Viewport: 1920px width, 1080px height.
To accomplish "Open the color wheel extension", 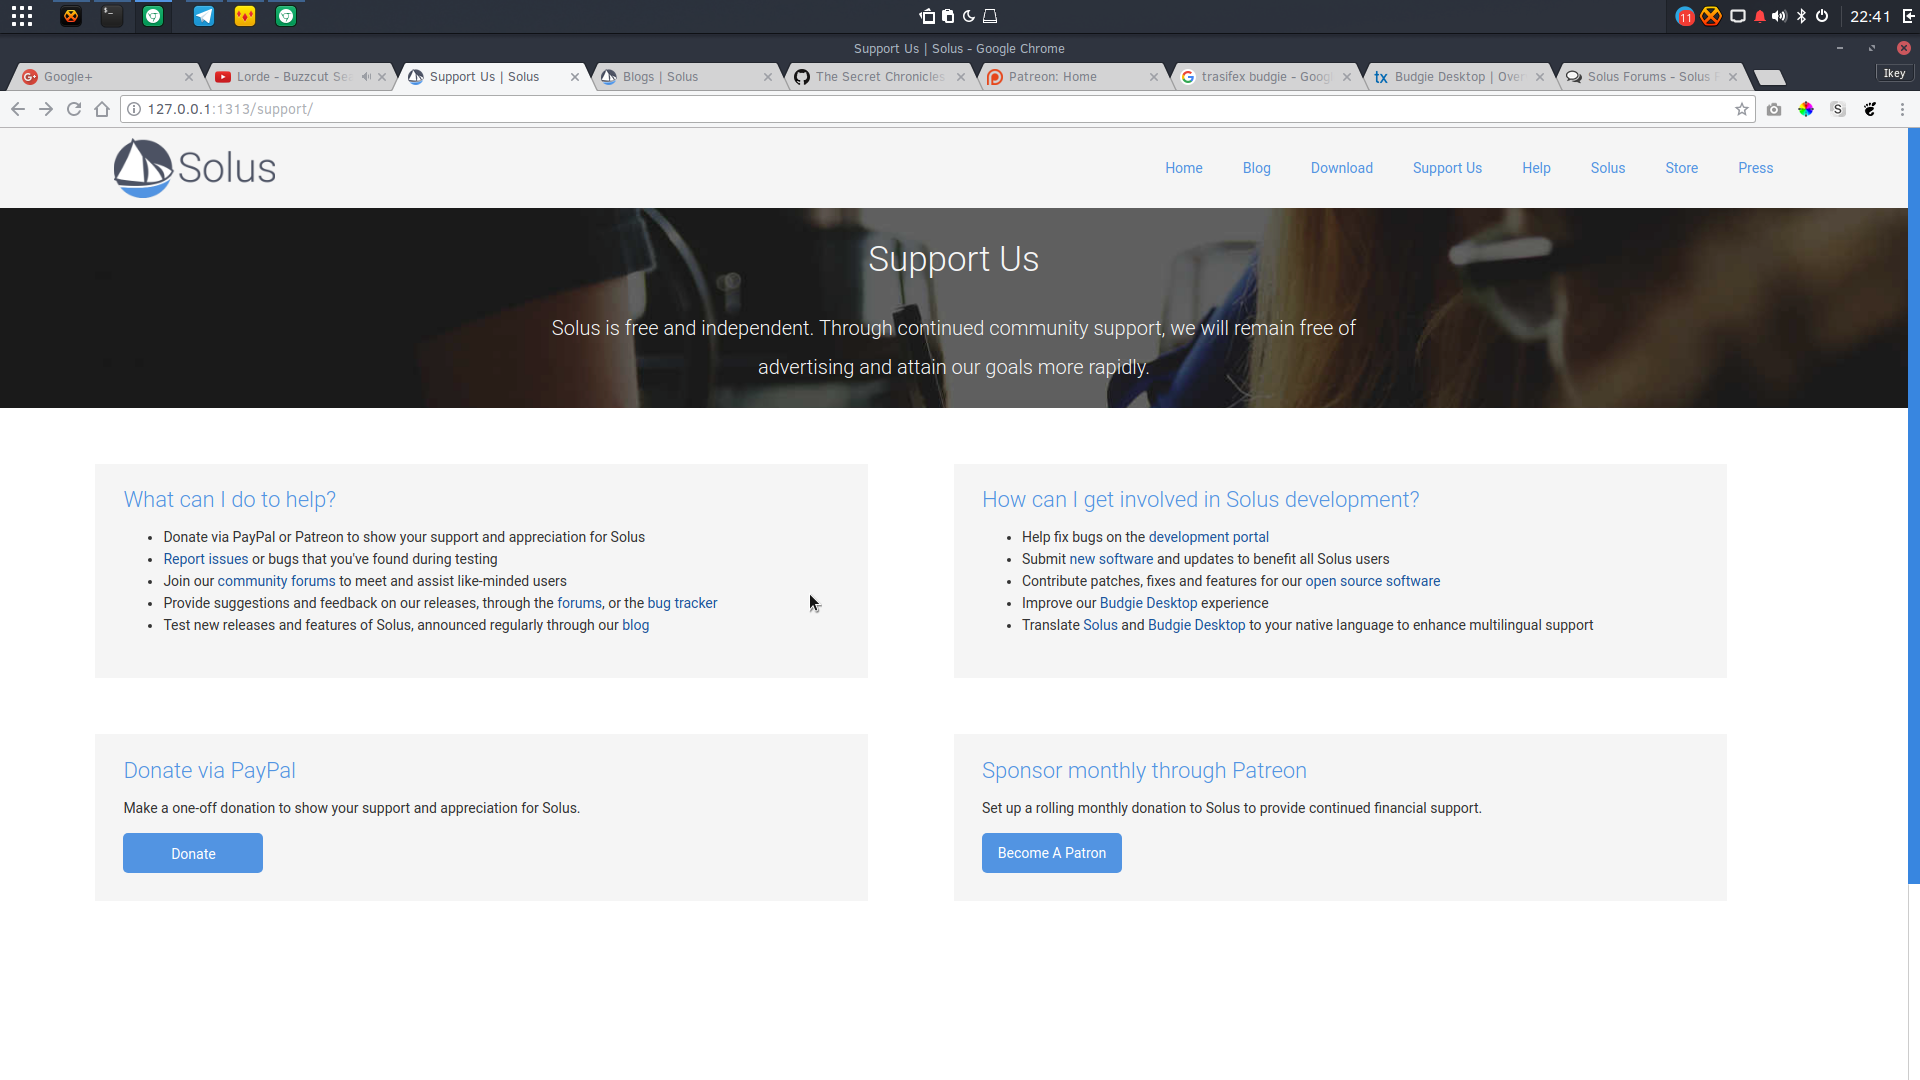I will click(x=1806, y=109).
